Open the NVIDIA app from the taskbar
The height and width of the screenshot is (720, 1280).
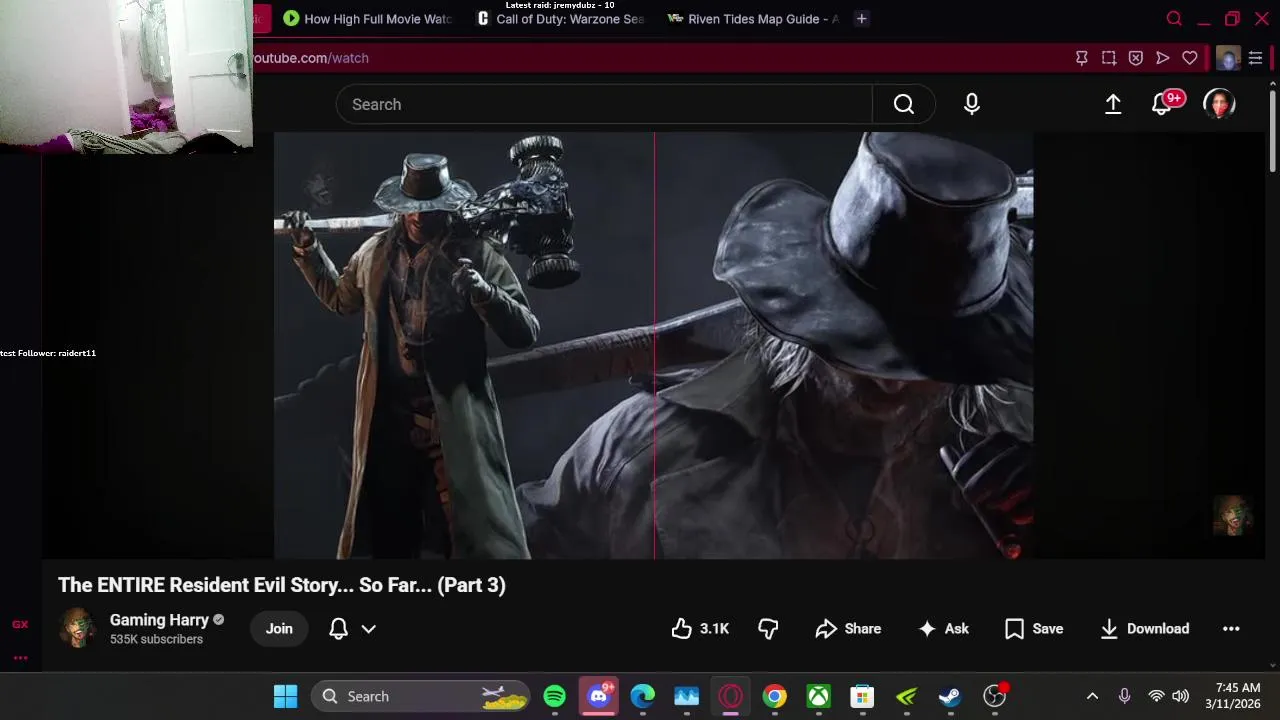pos(907,696)
